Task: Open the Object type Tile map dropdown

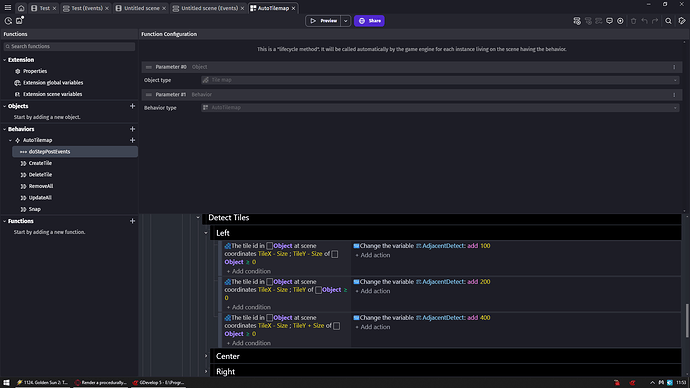Action: pyautogui.click(x=440, y=80)
